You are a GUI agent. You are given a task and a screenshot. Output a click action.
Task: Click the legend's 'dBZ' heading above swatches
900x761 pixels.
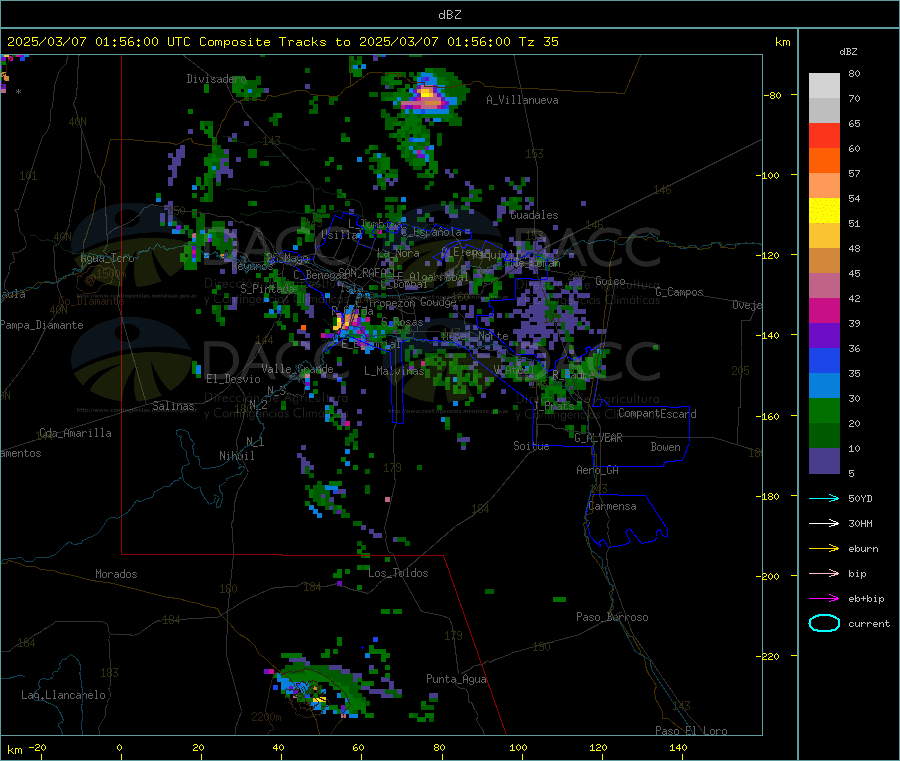(848, 52)
